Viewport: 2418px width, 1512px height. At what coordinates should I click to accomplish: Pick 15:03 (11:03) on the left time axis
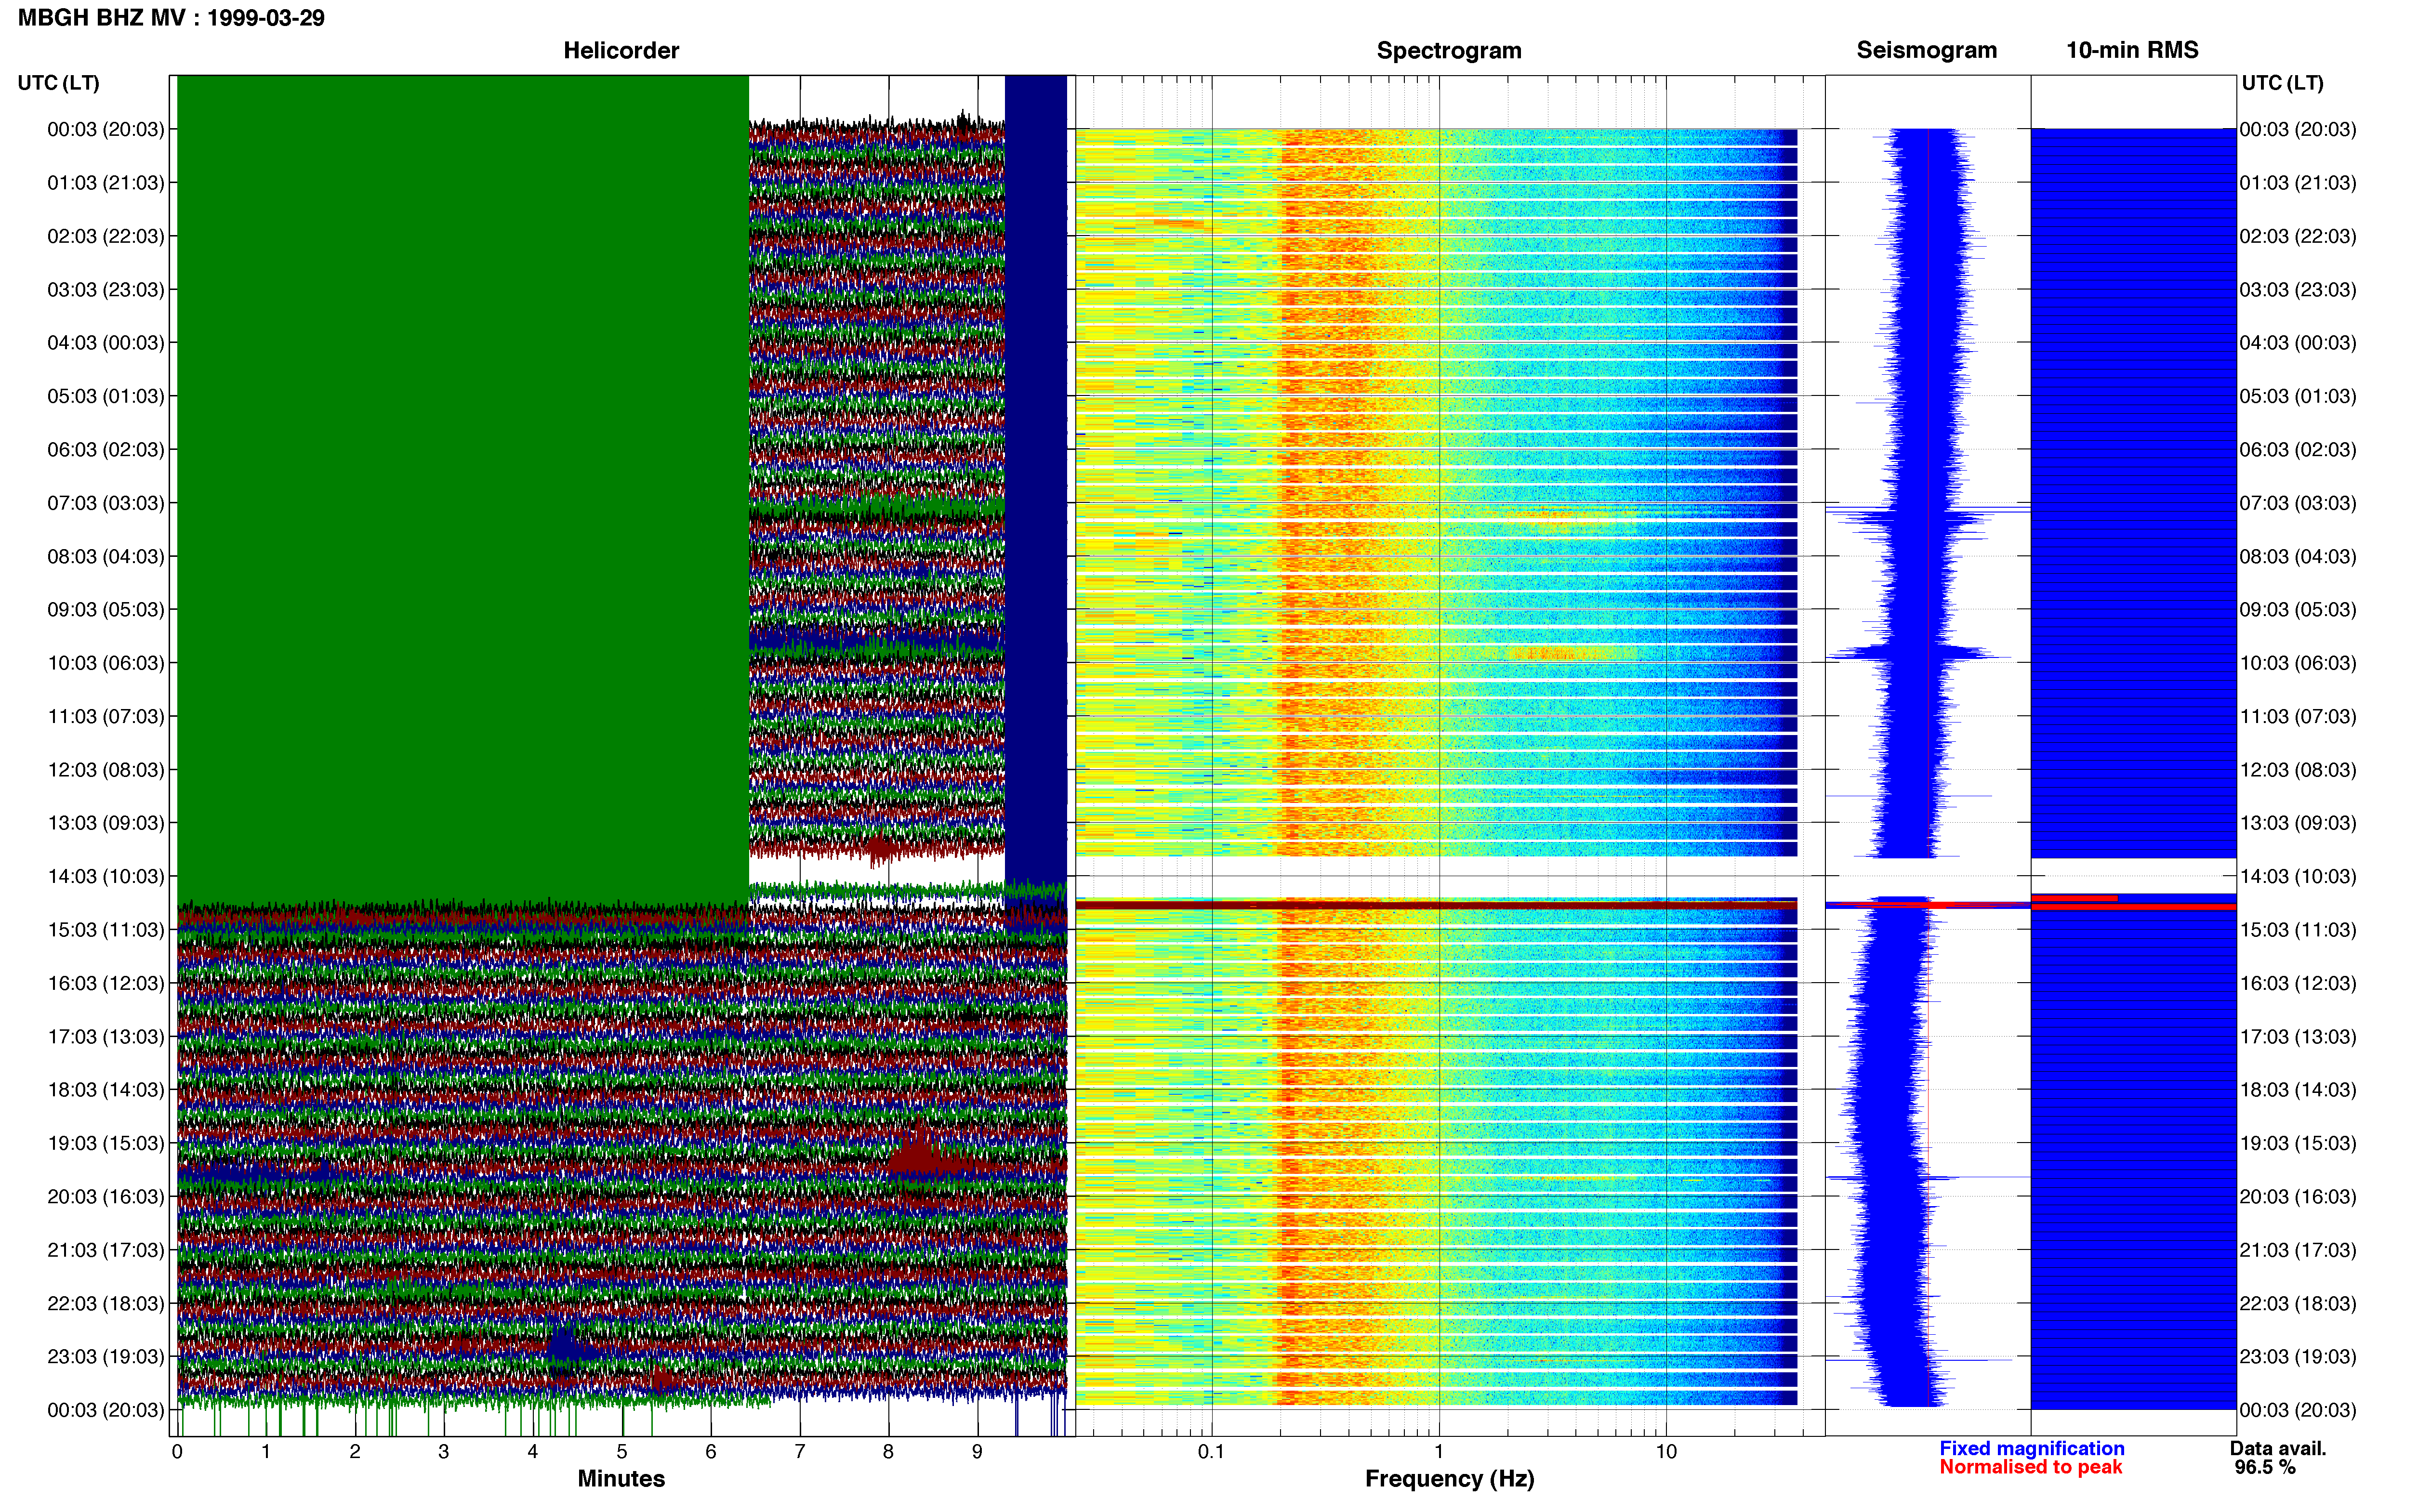pos(106,930)
